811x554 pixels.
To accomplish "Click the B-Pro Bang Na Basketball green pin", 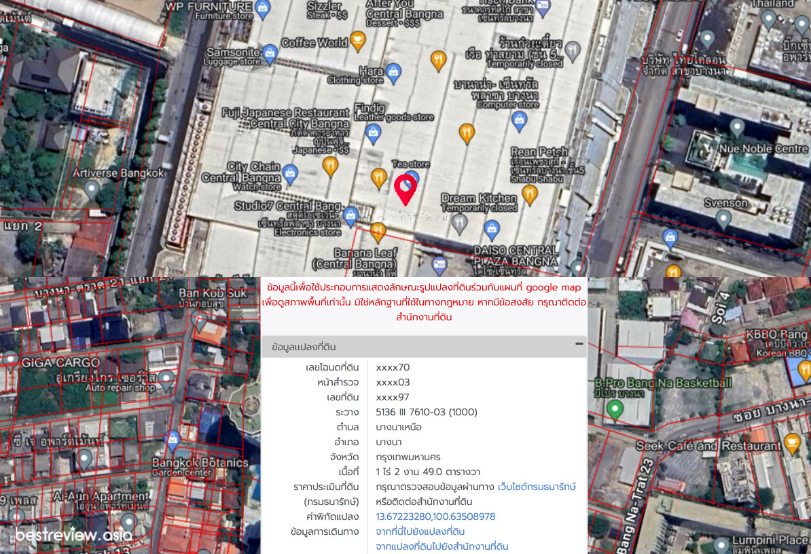I will coord(614,410).
